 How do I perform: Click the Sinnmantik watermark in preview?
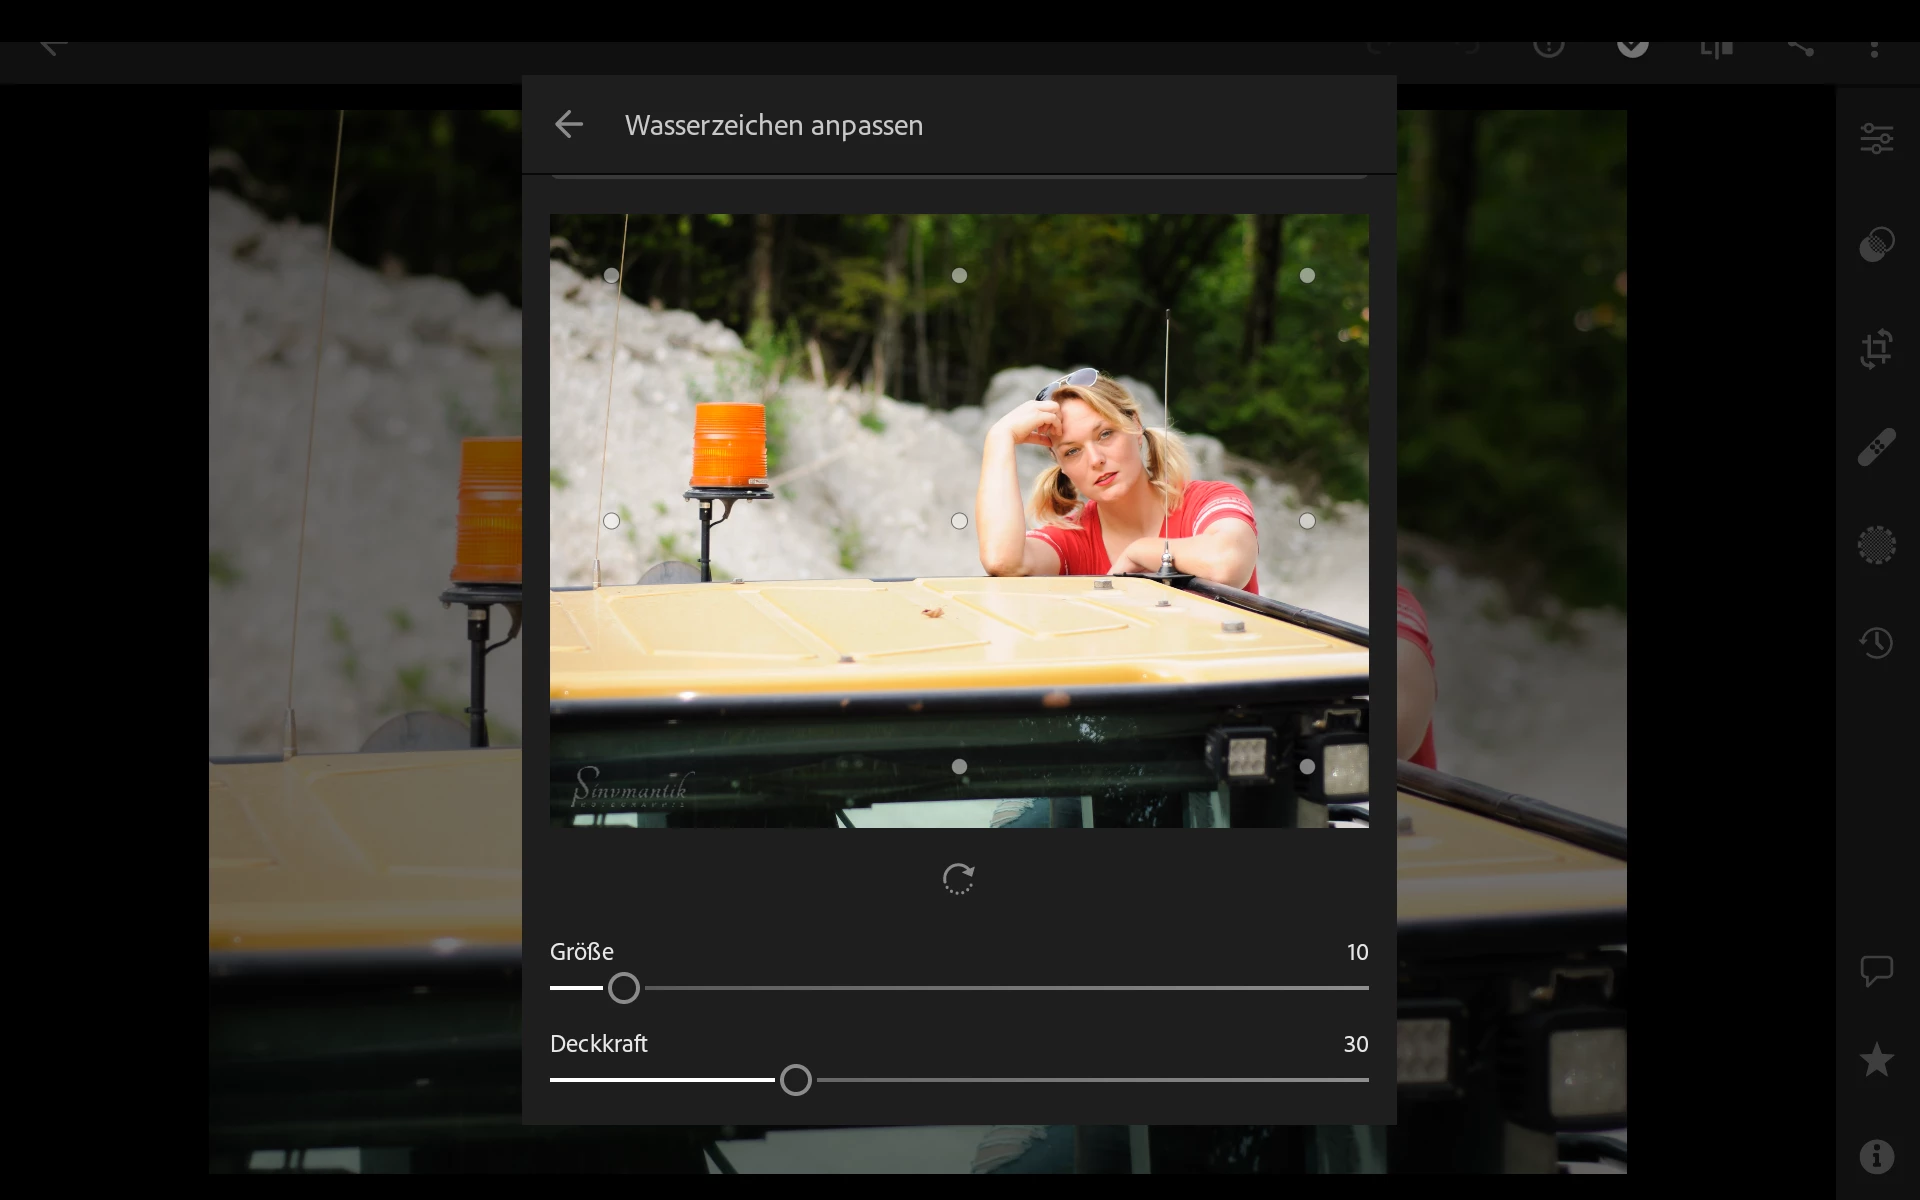pos(630,788)
